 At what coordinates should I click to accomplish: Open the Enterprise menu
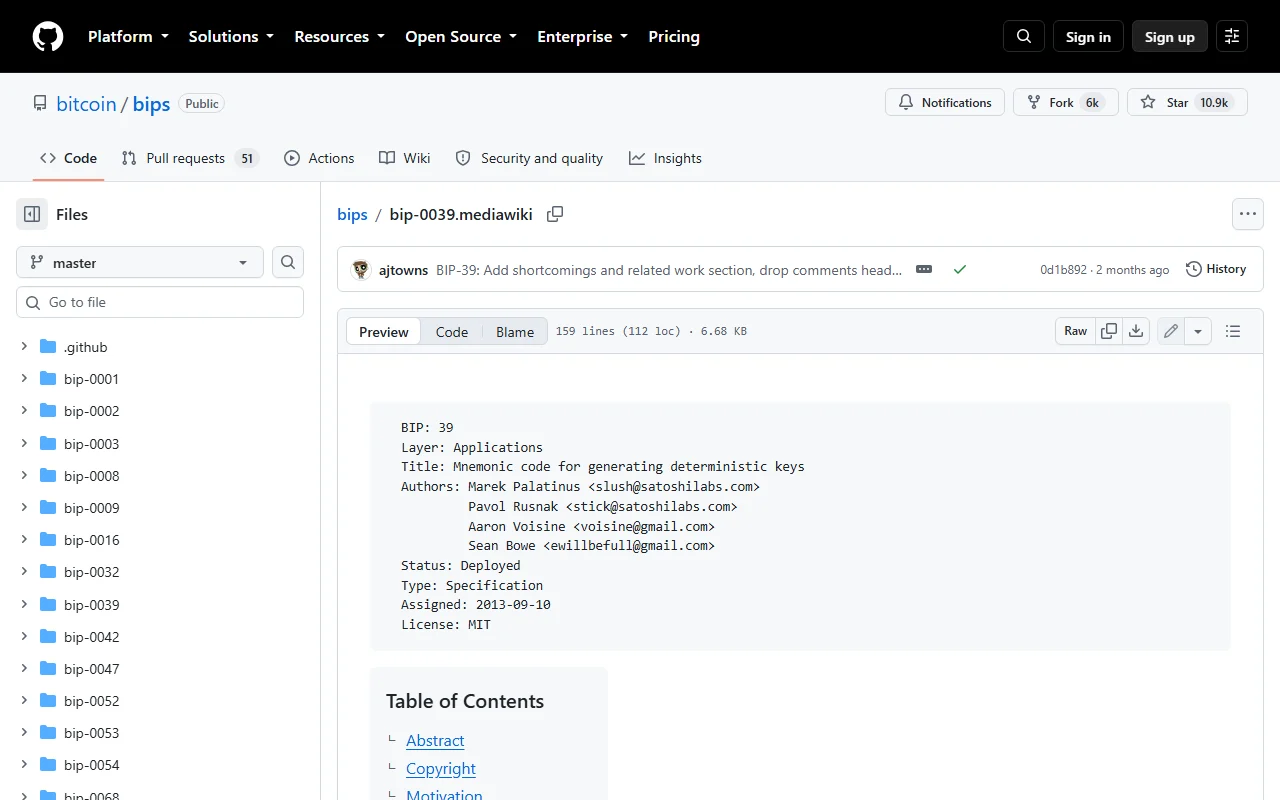coord(582,36)
